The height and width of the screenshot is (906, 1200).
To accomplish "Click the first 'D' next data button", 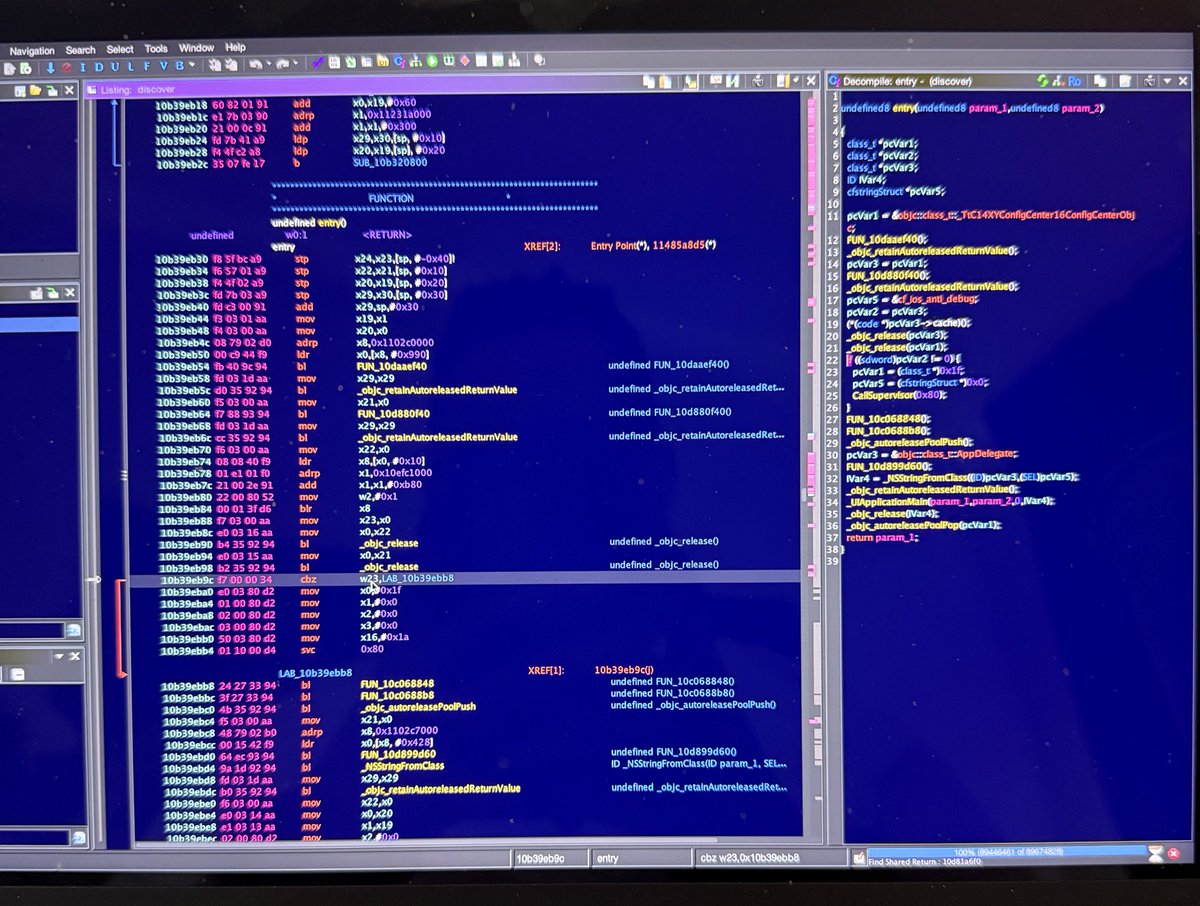I will pos(99,67).
